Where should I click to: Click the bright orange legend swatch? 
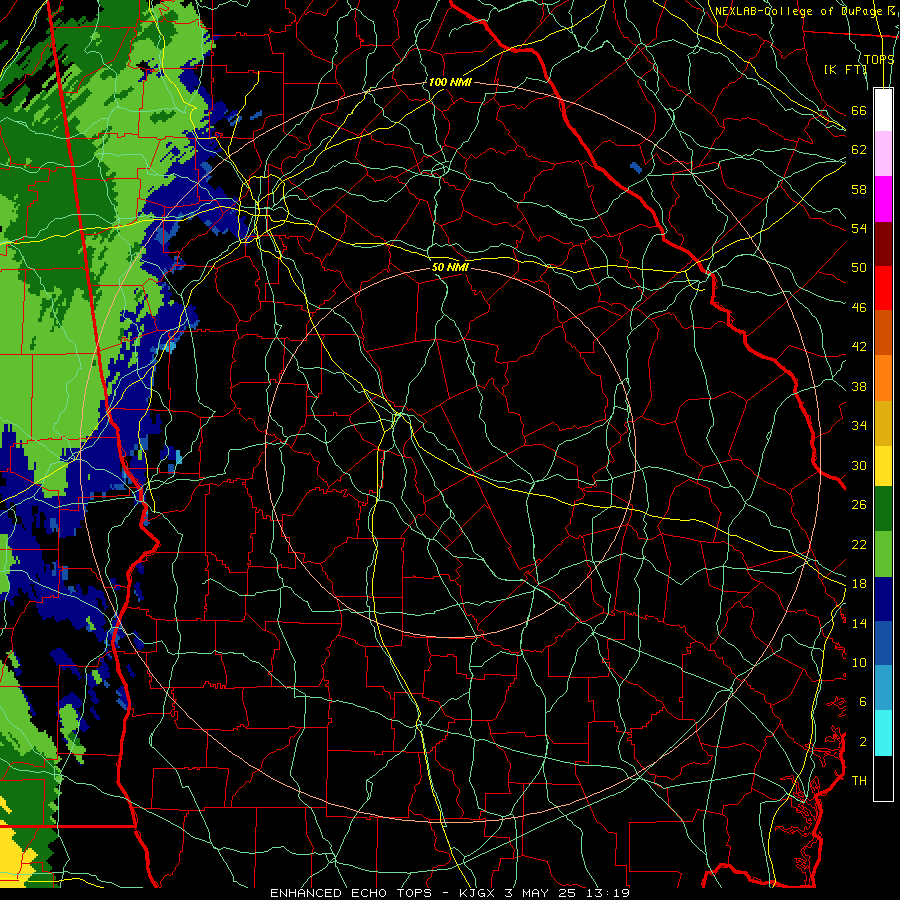(x=883, y=378)
